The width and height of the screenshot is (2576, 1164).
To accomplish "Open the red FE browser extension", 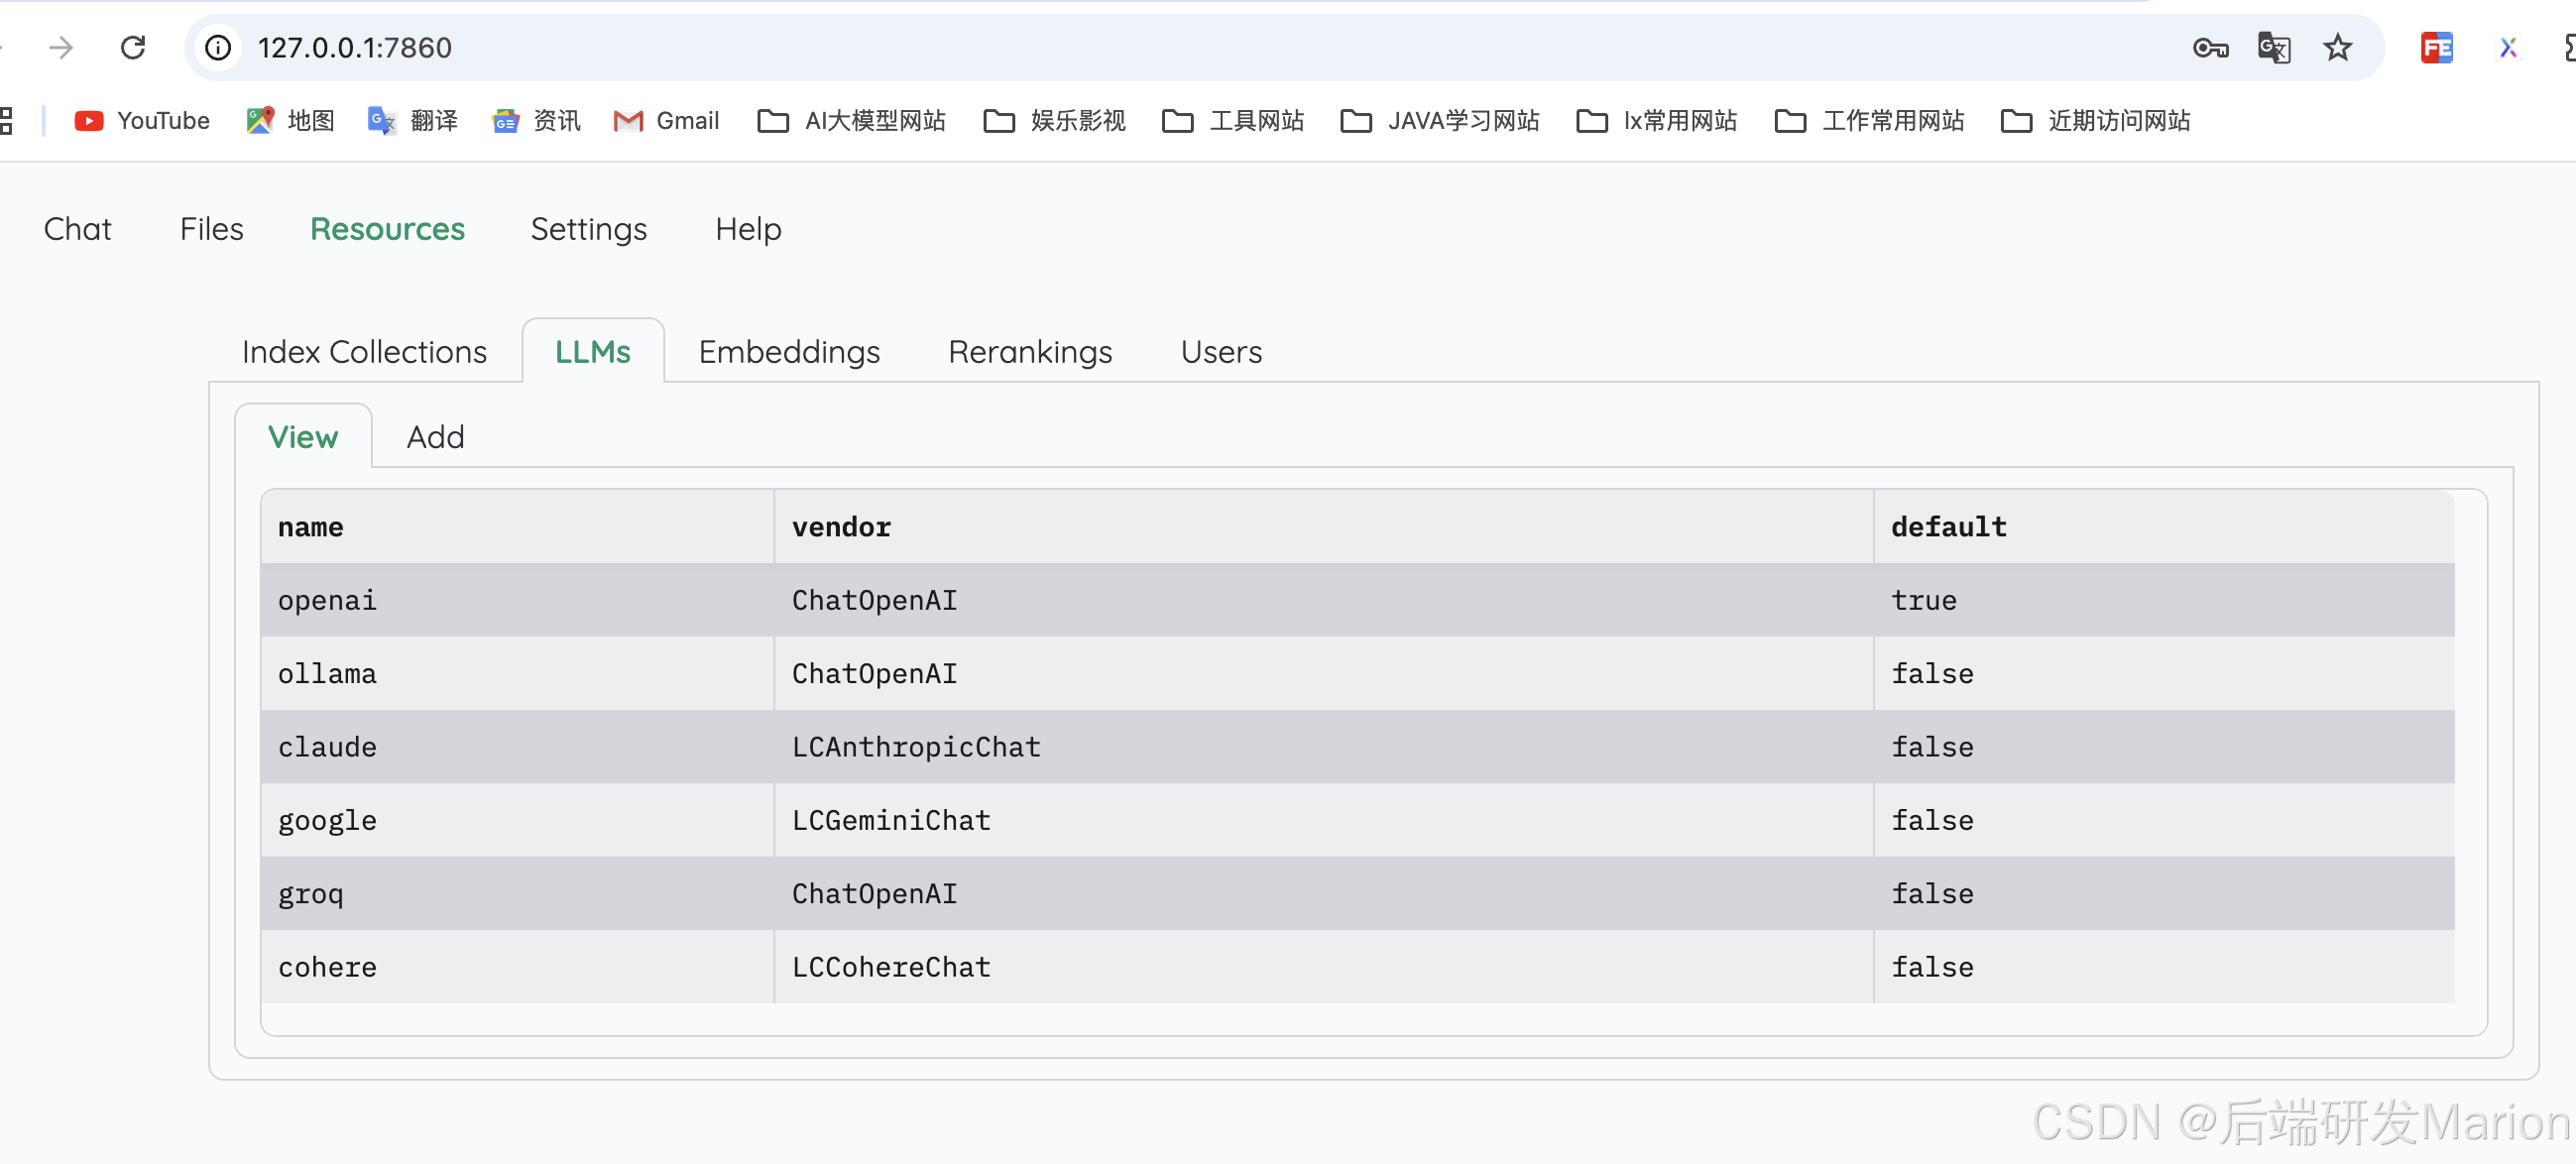I will point(2436,47).
